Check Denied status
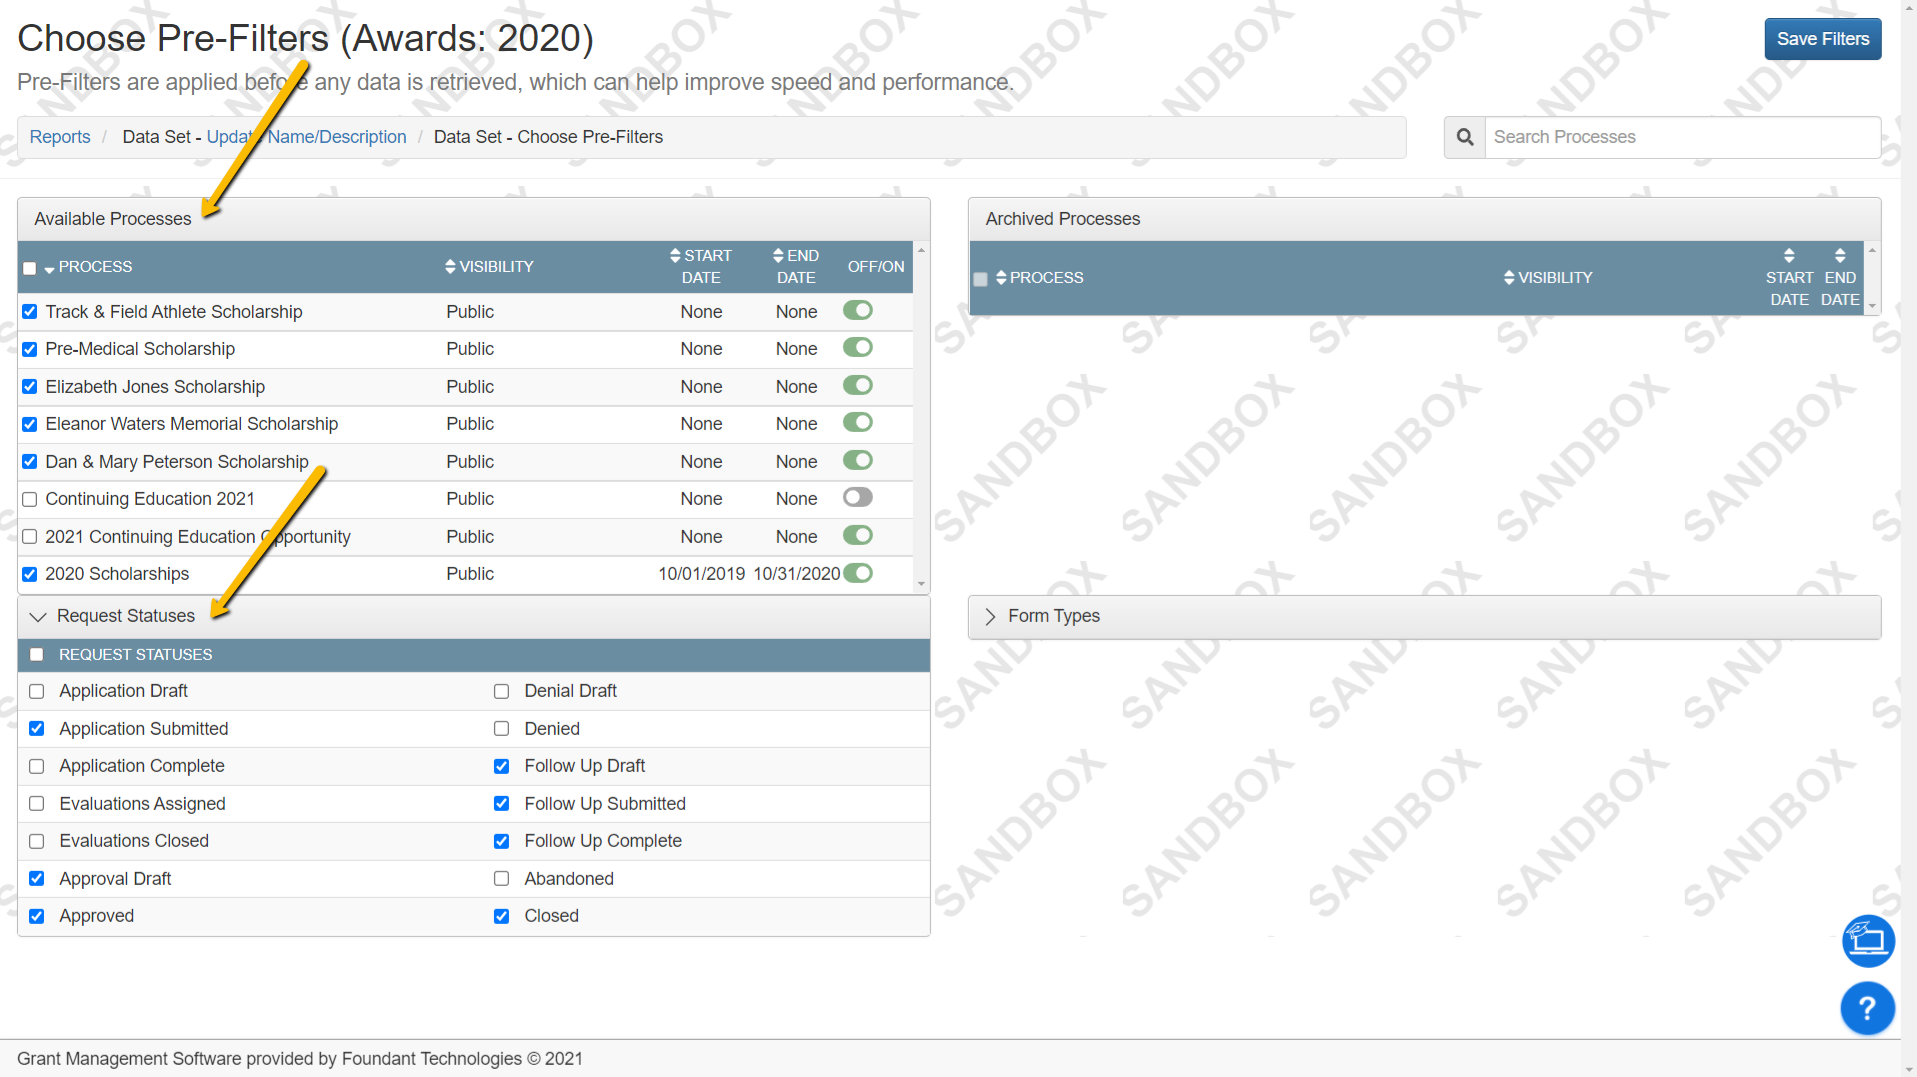Viewport: 1917px width, 1077px height. click(x=502, y=729)
